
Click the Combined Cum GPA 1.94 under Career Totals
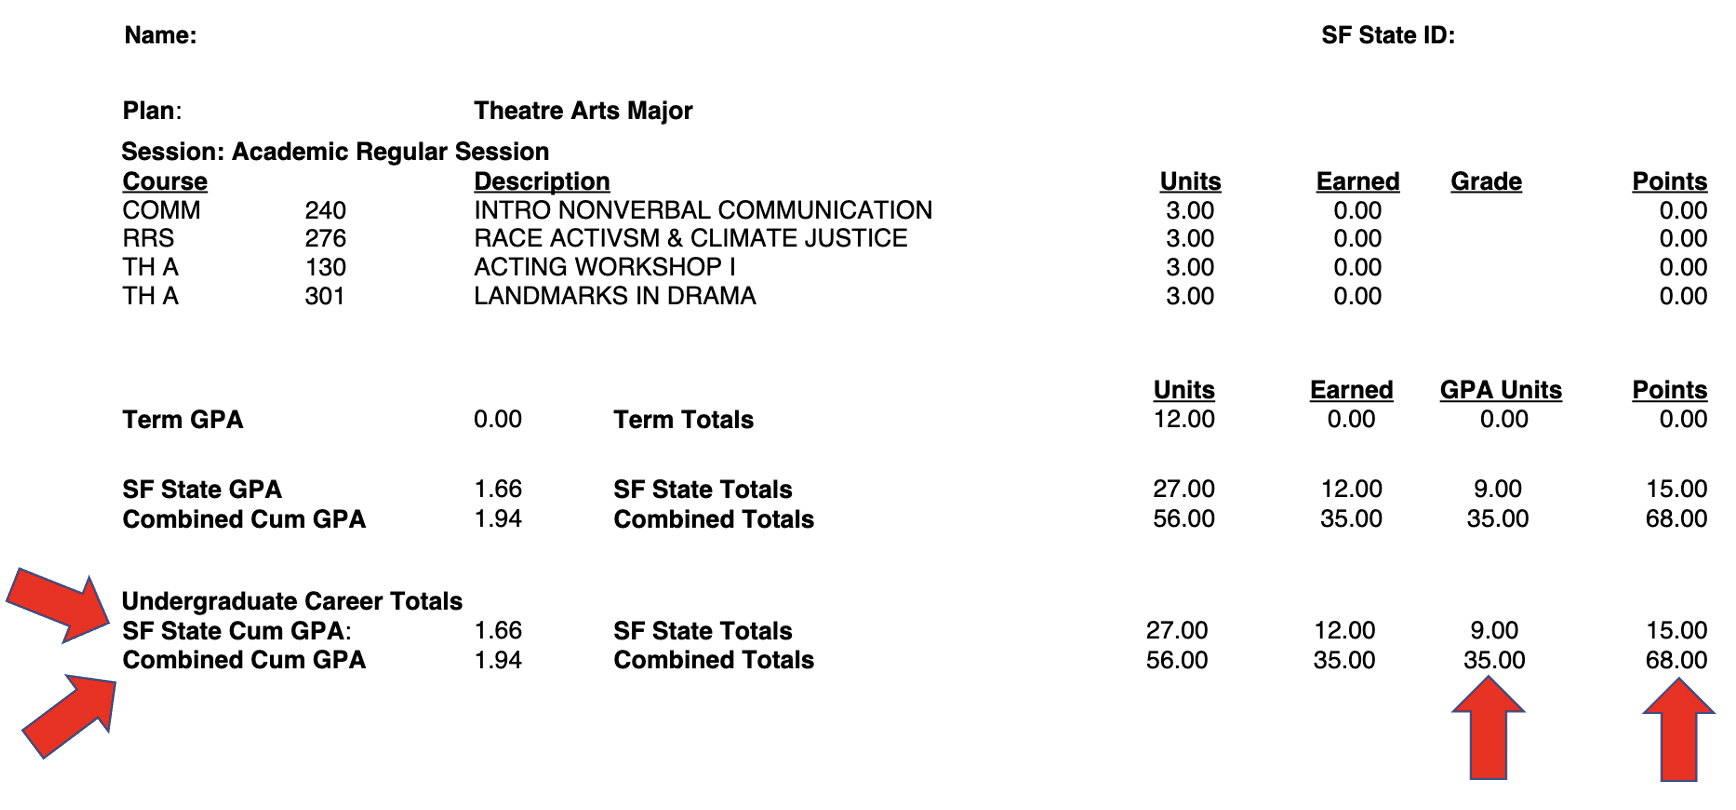click(x=498, y=660)
